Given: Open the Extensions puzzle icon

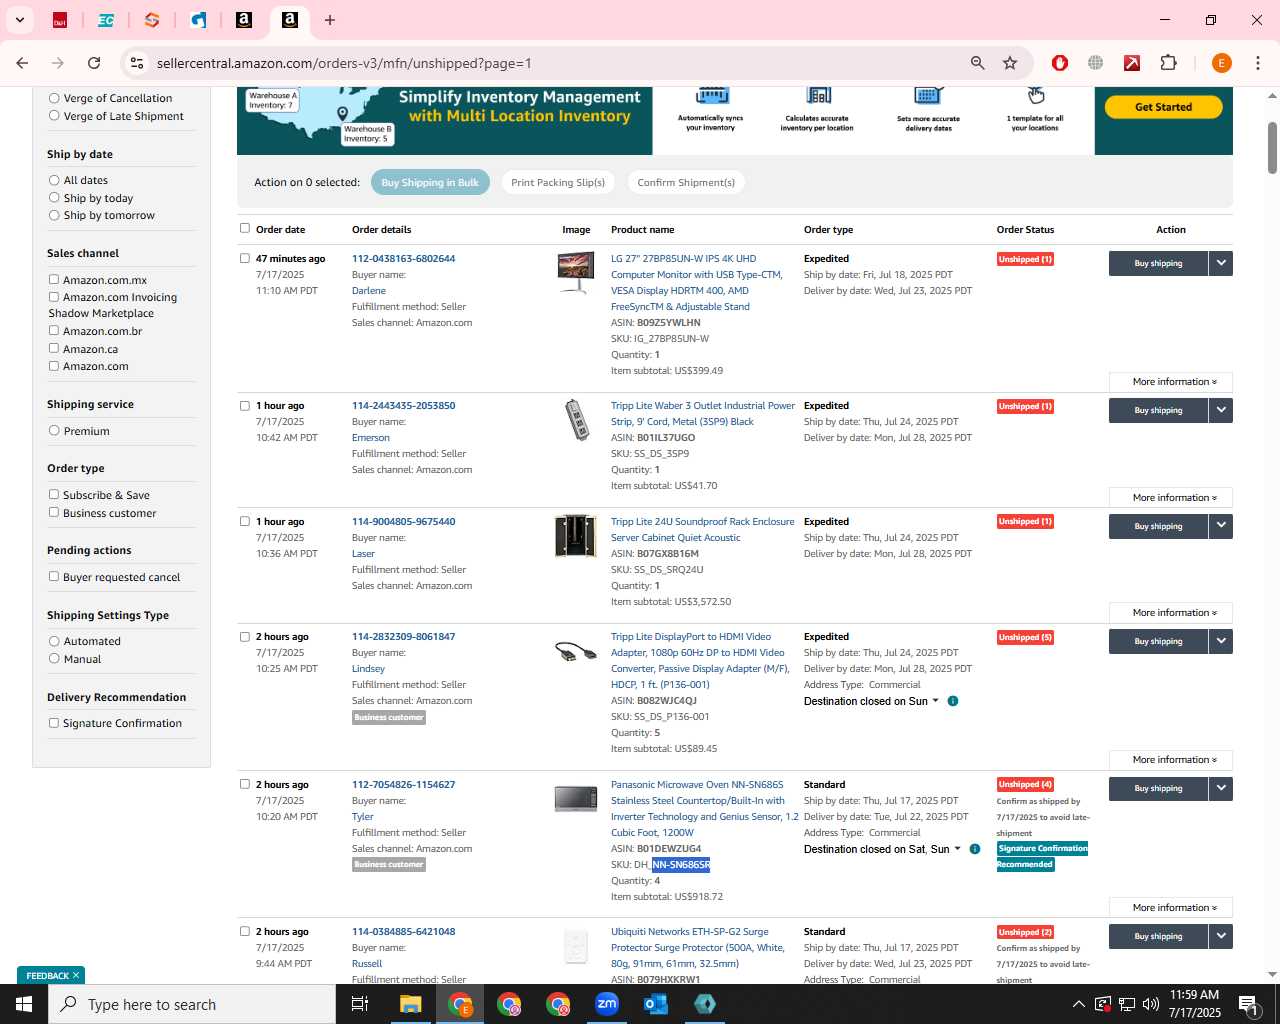Looking at the screenshot, I should (1168, 63).
